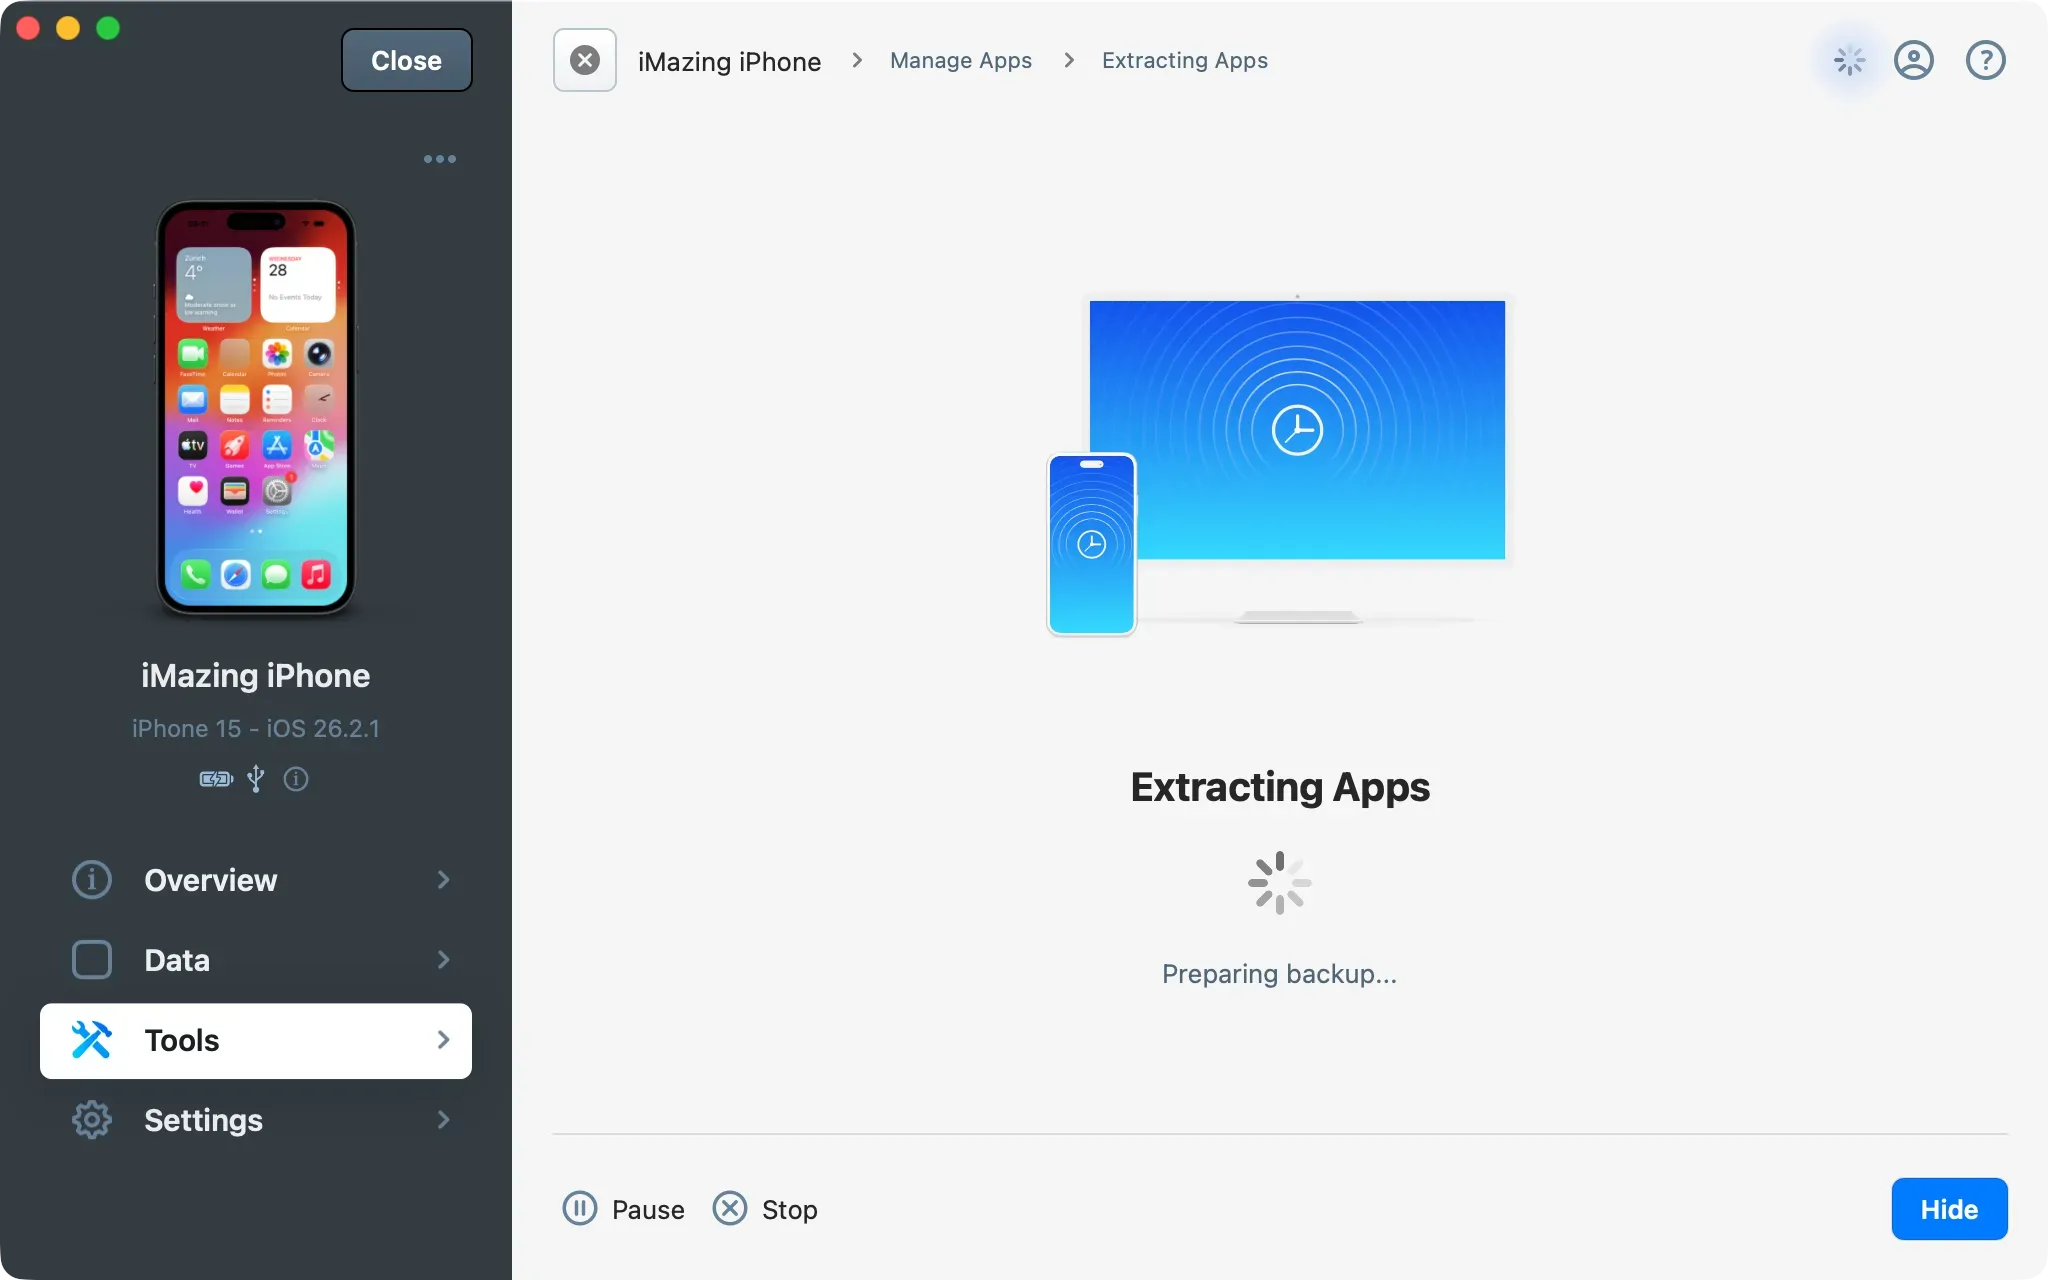This screenshot has width=2048, height=1280.
Task: Open the user account icon
Action: 1914,60
